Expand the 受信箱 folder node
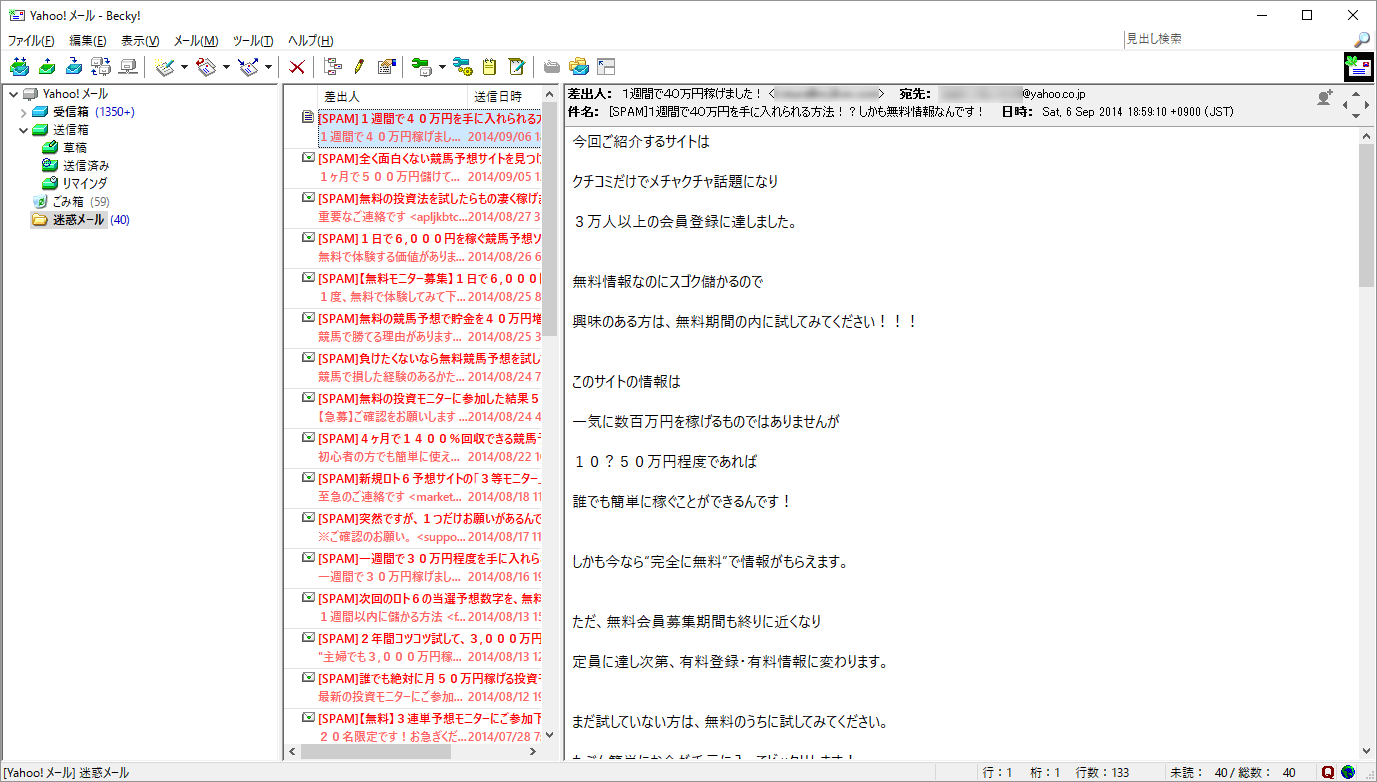This screenshot has height=782, width=1377. (x=23, y=112)
